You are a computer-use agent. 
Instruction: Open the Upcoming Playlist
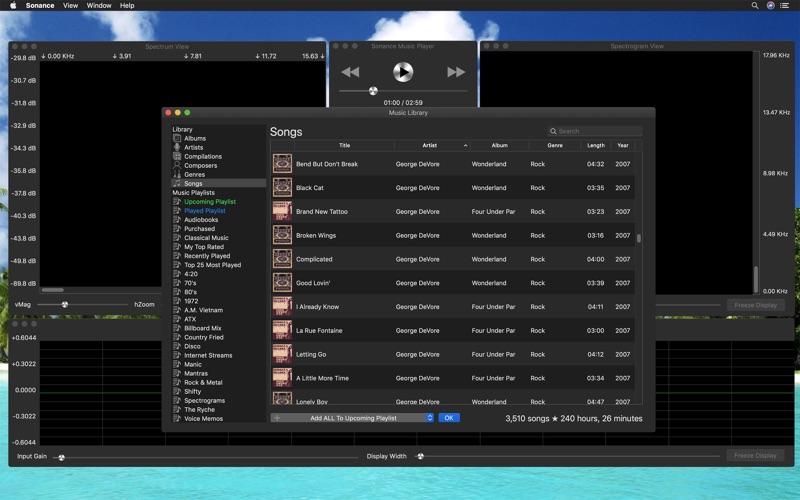click(x=210, y=202)
